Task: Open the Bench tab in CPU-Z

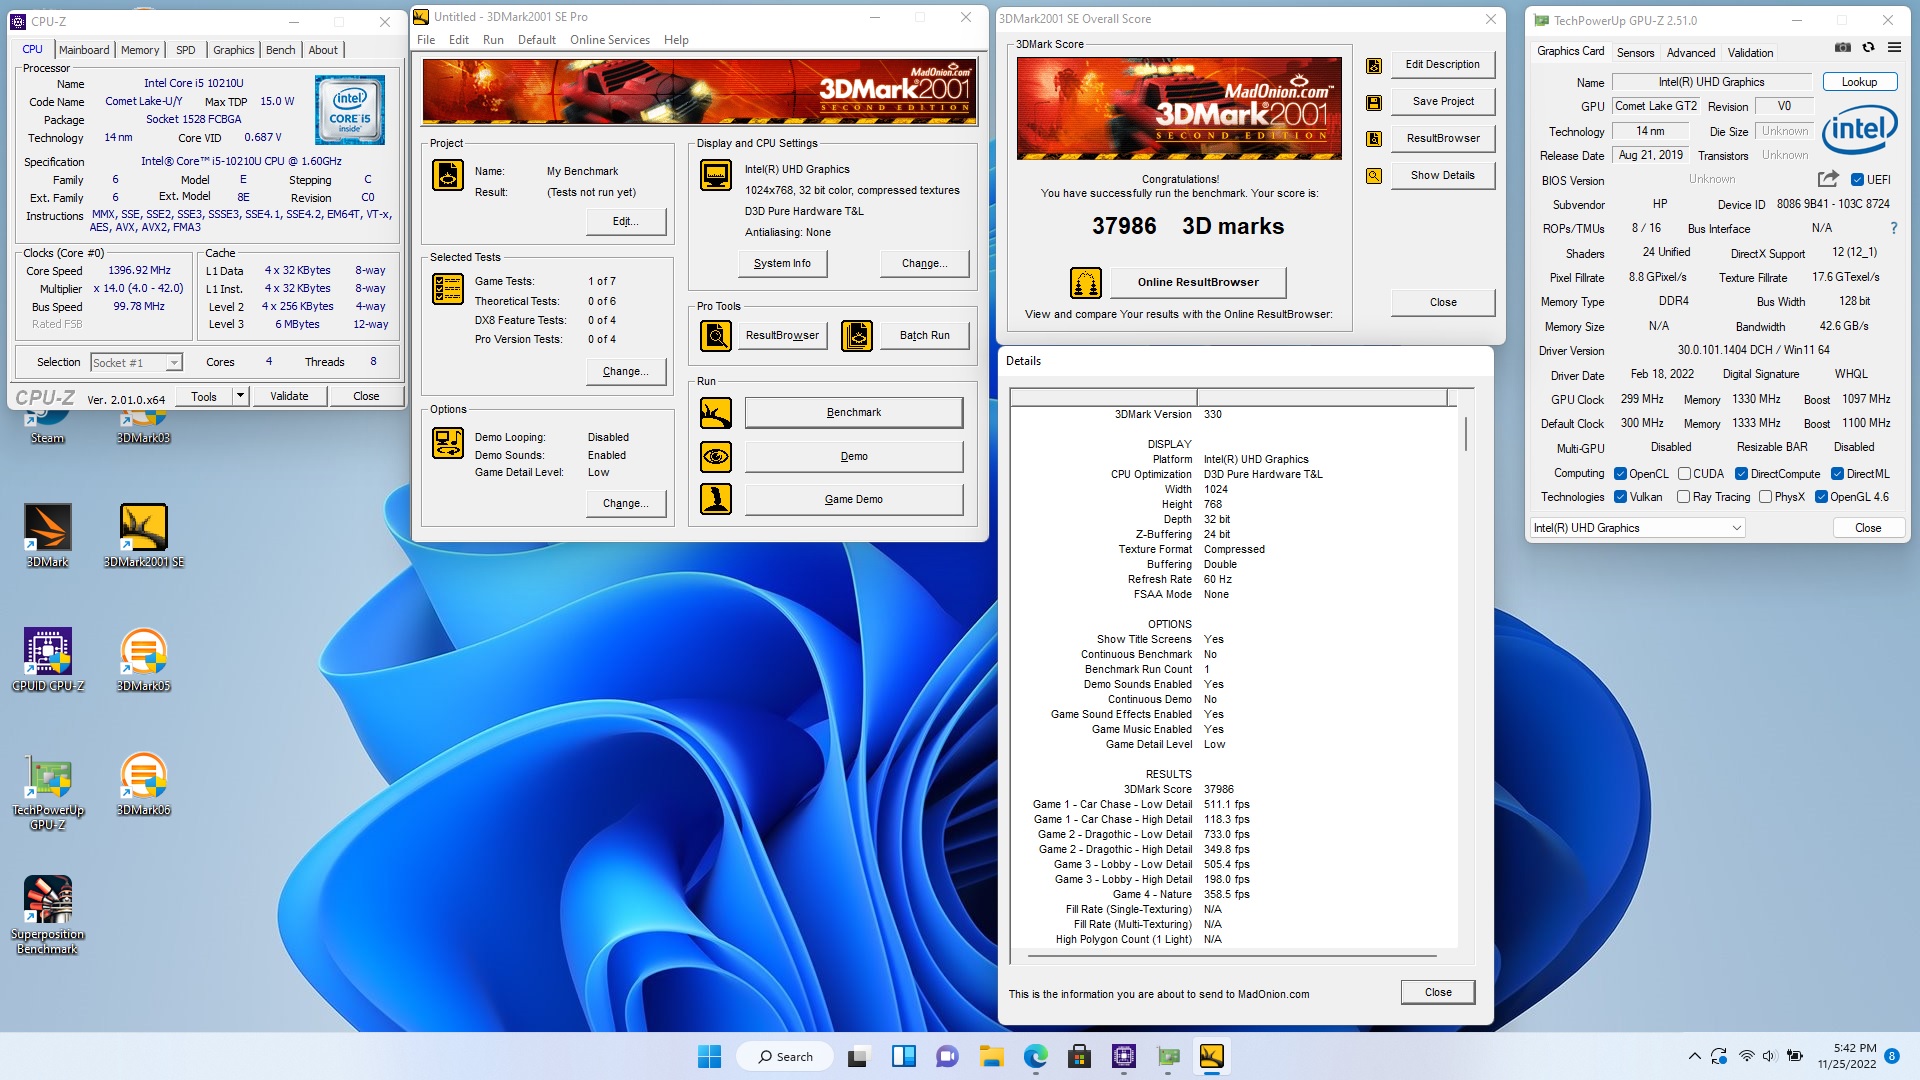Action: click(x=281, y=50)
